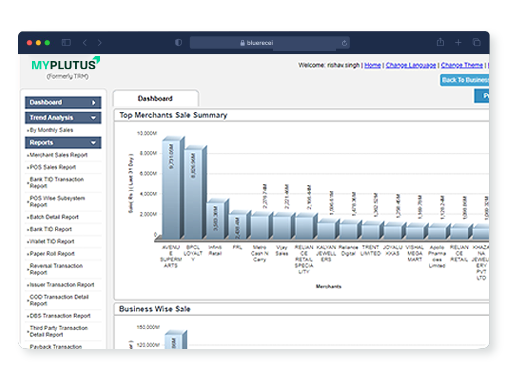Go forward with the browser forward arrow
This screenshot has height=386, width=513.
tap(99, 43)
